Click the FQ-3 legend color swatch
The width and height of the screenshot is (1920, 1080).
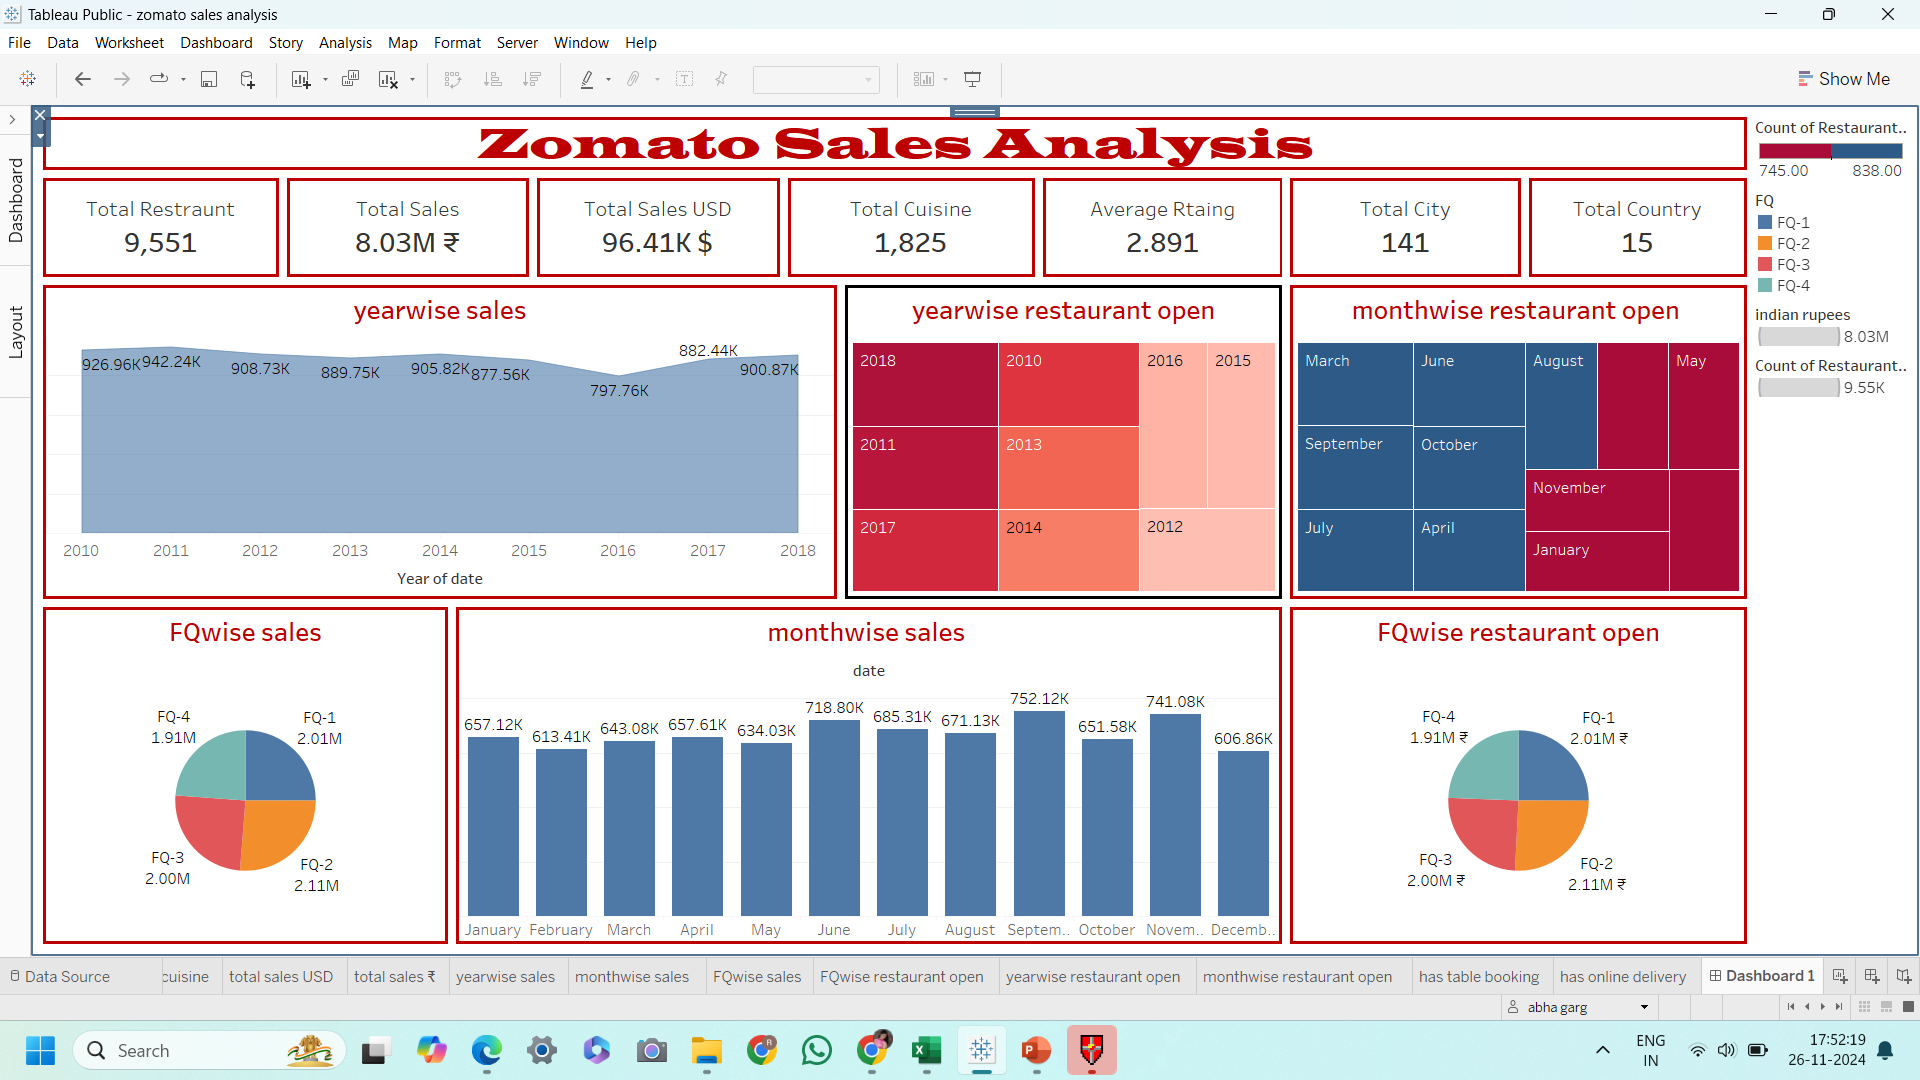(x=1765, y=265)
